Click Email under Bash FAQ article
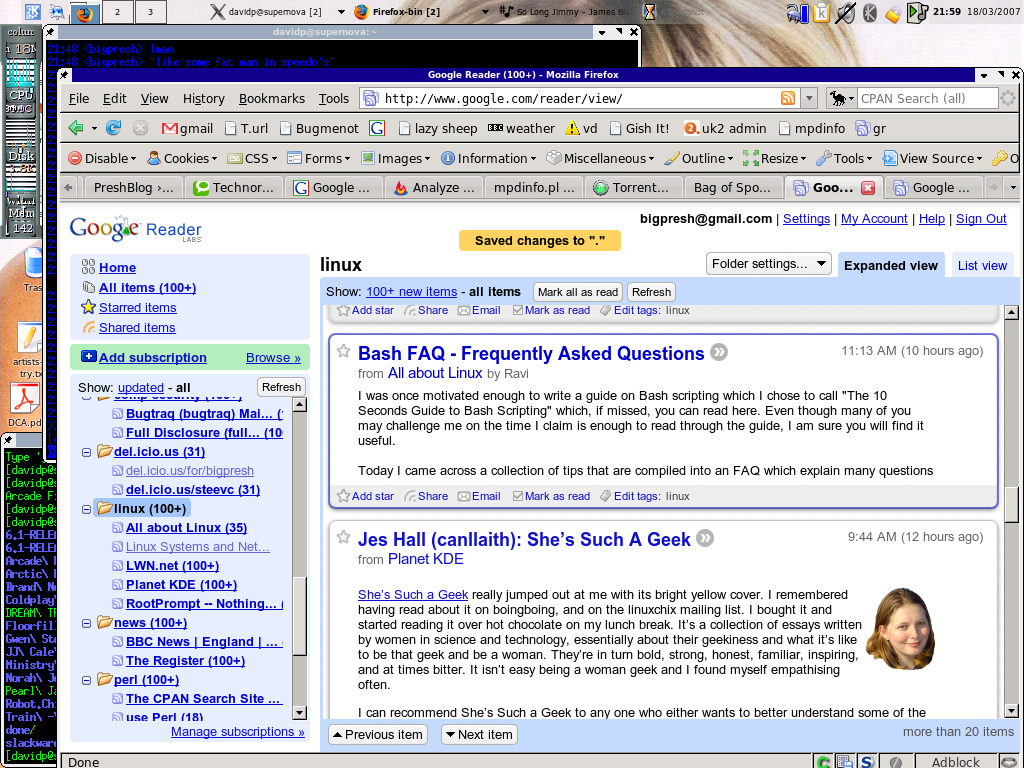This screenshot has height=768, width=1024. [479, 496]
